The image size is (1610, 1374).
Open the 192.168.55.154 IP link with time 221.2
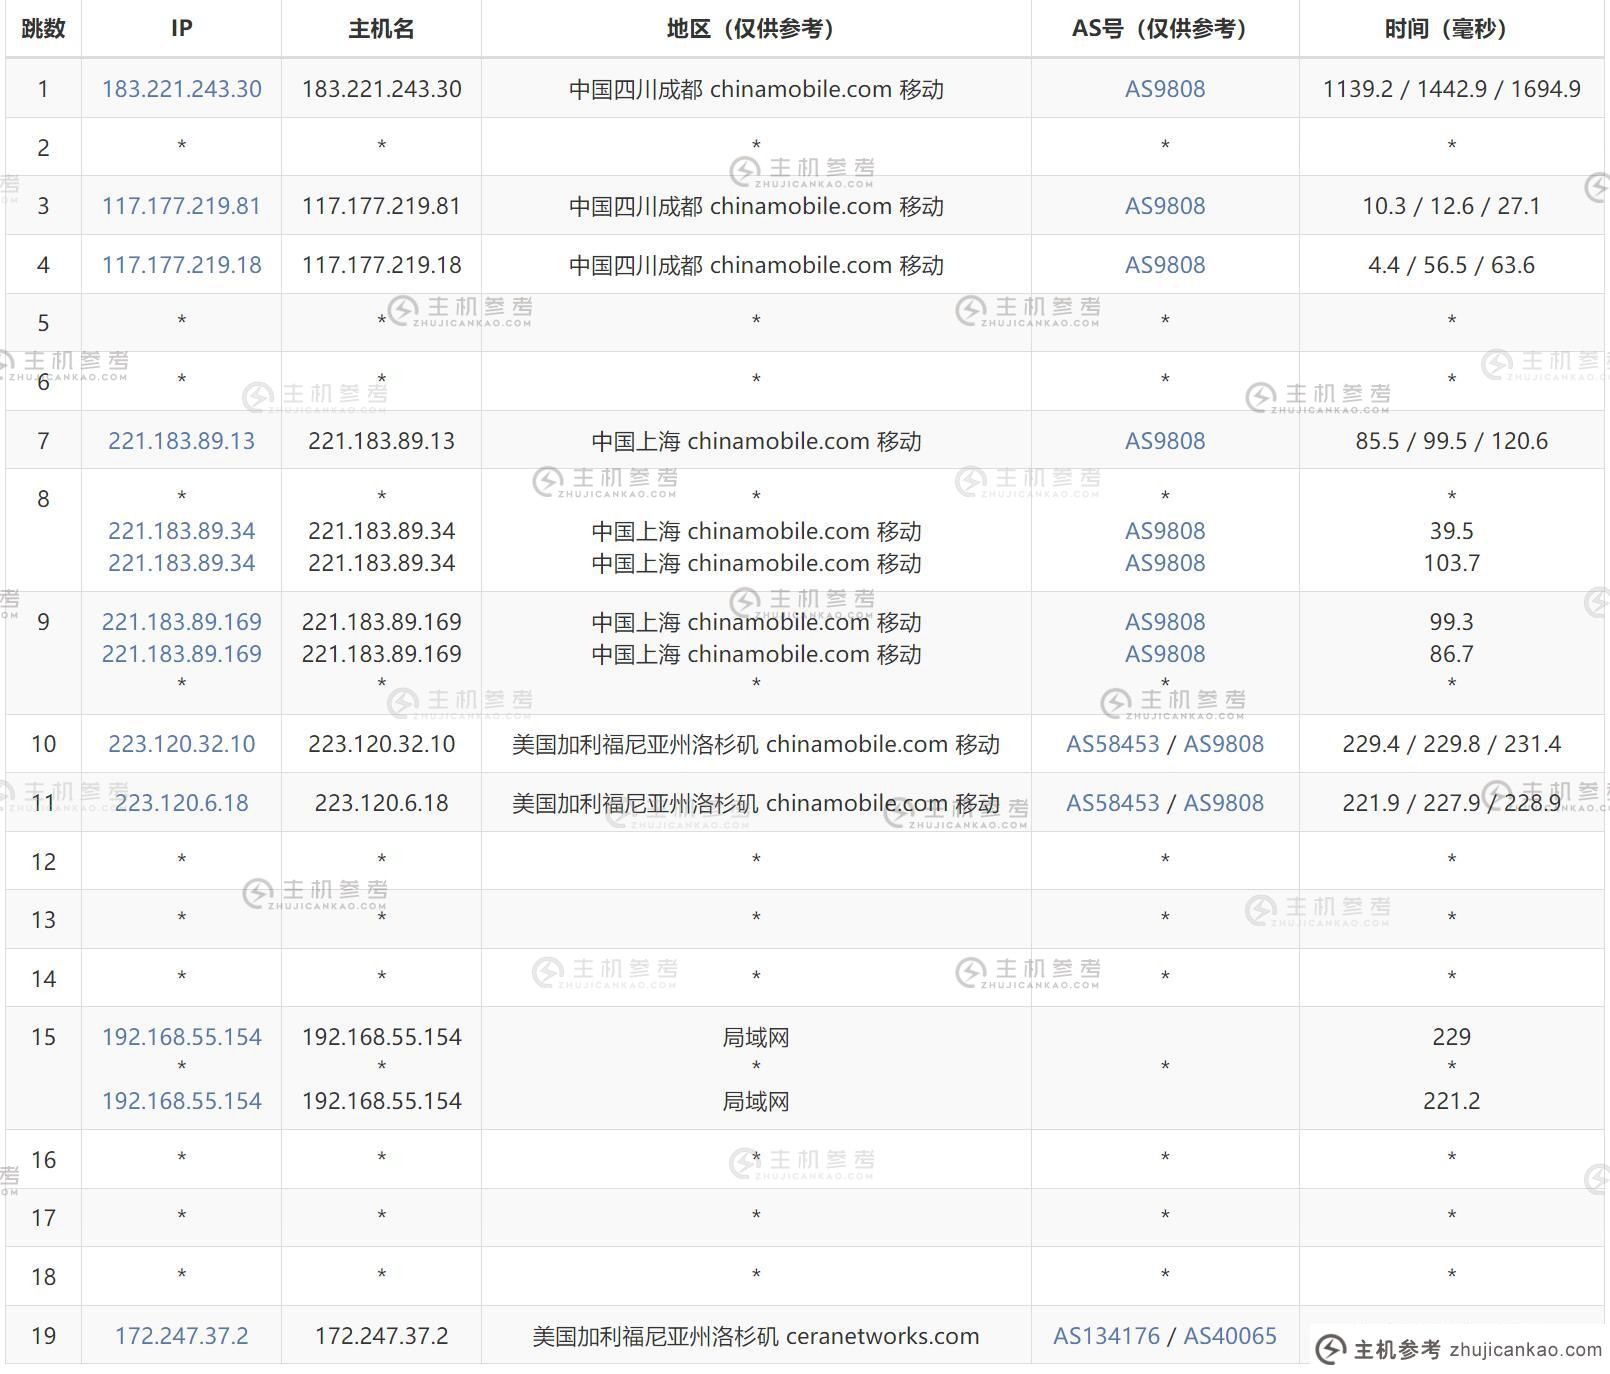point(181,1101)
